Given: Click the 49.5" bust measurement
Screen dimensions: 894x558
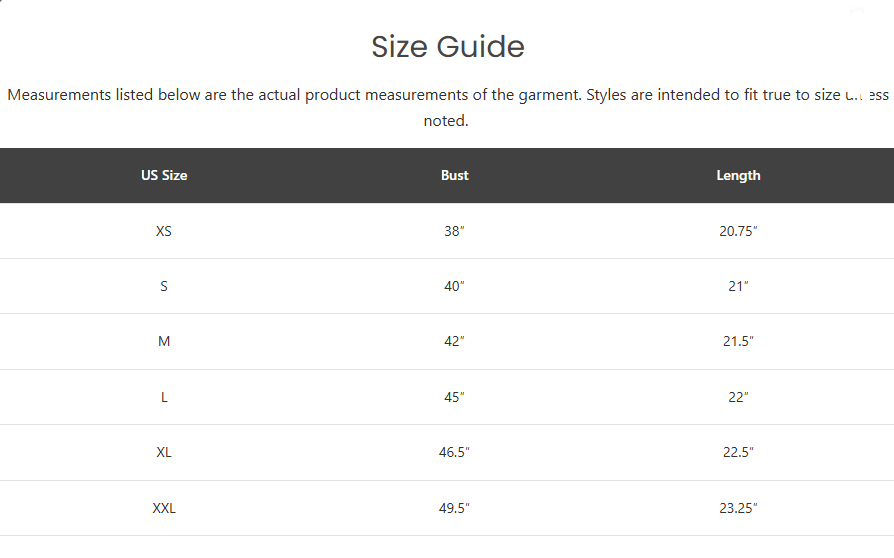Looking at the screenshot, I should click(454, 508).
